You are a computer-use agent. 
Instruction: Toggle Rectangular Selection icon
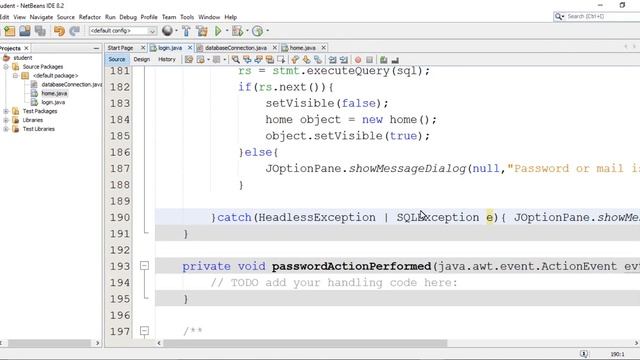(x=281, y=60)
